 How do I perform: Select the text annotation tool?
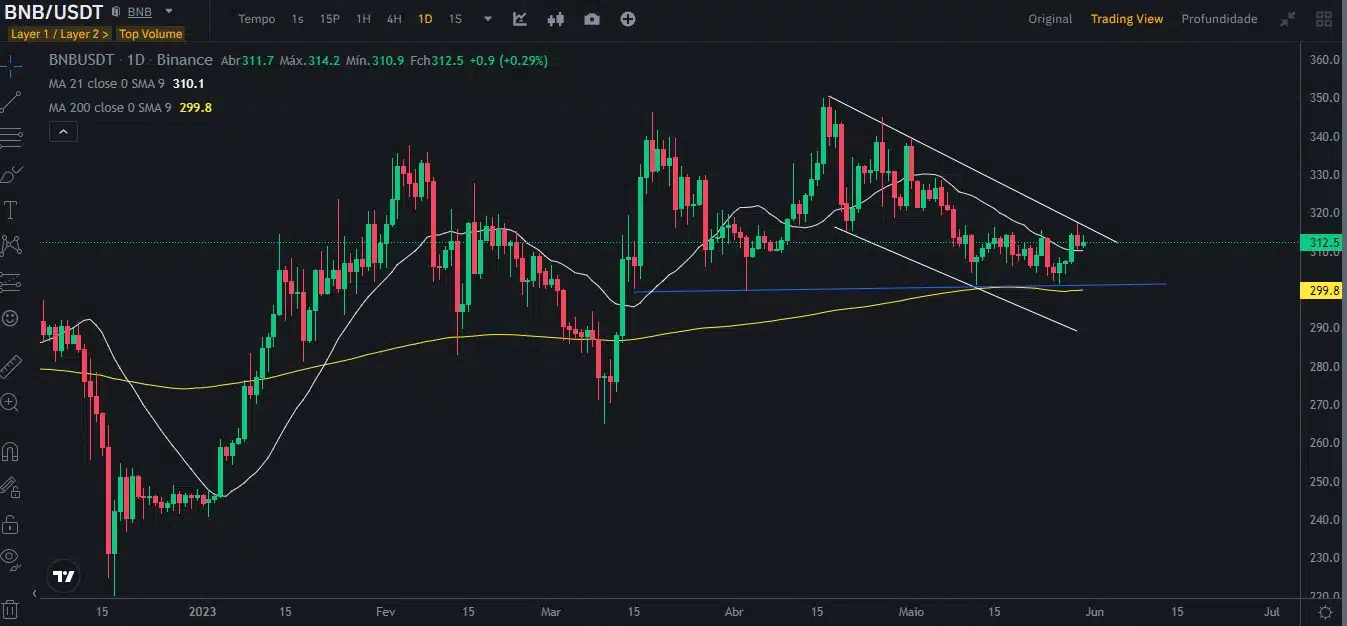[x=10, y=209]
